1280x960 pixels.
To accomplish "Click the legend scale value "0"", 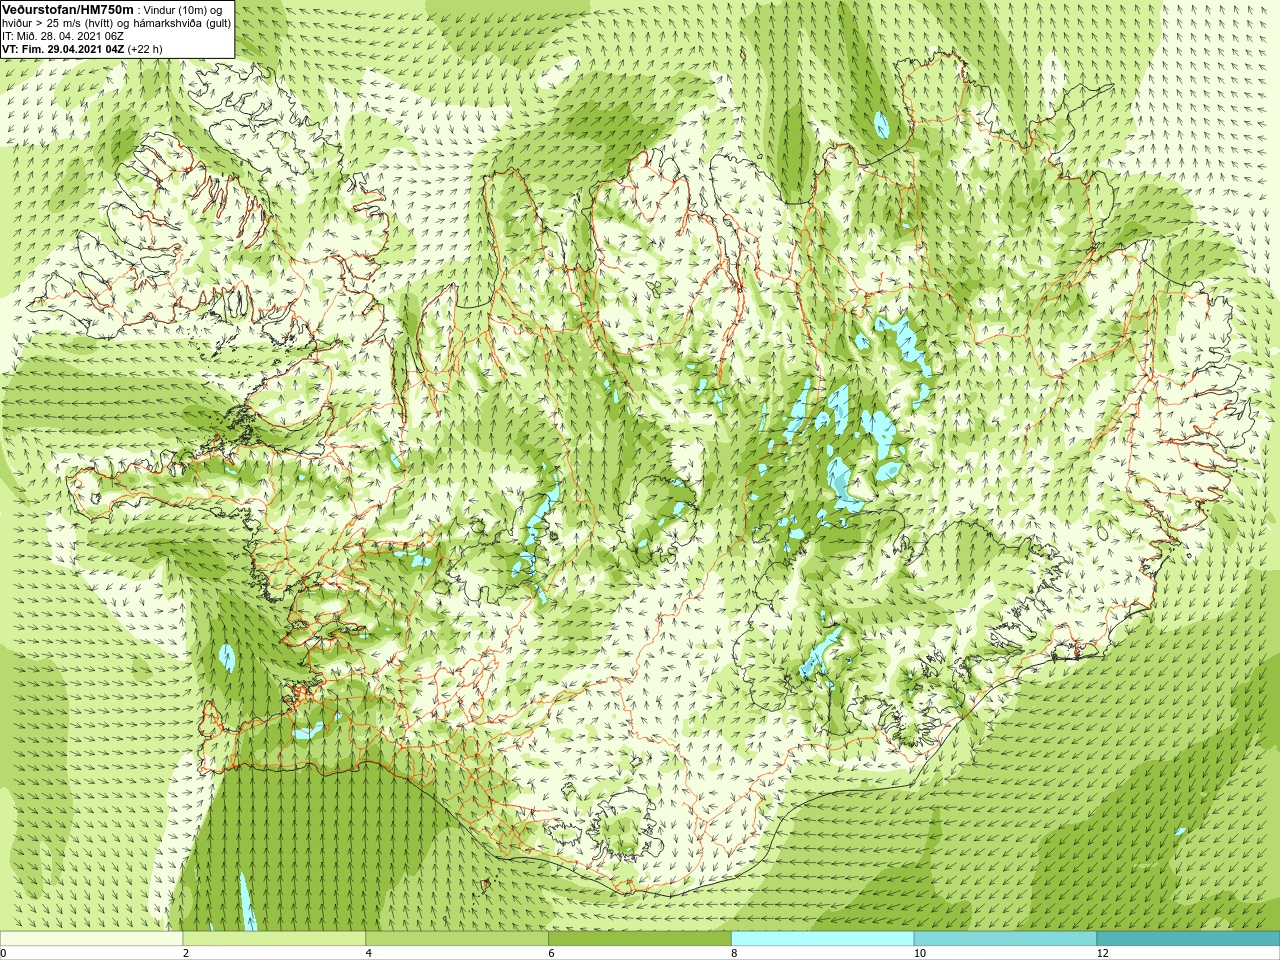I will click(x=4, y=953).
